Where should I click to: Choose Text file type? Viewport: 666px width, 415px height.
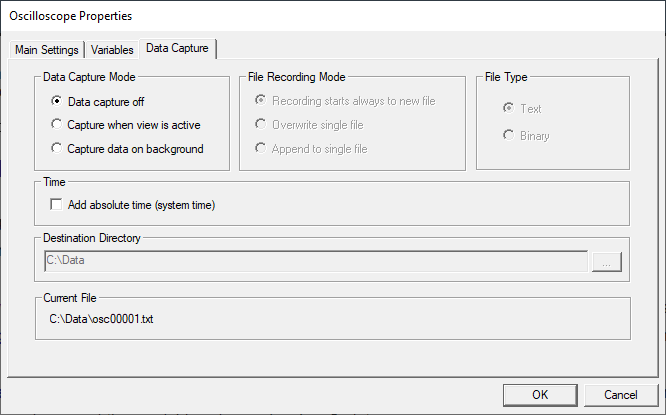coord(509,108)
